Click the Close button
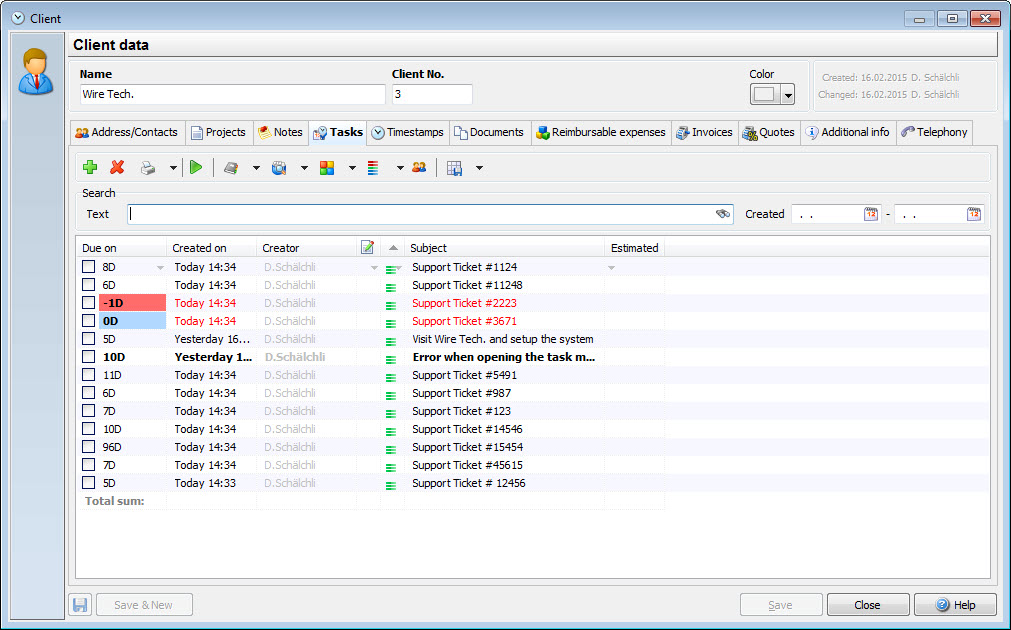1011x630 pixels. [867, 605]
